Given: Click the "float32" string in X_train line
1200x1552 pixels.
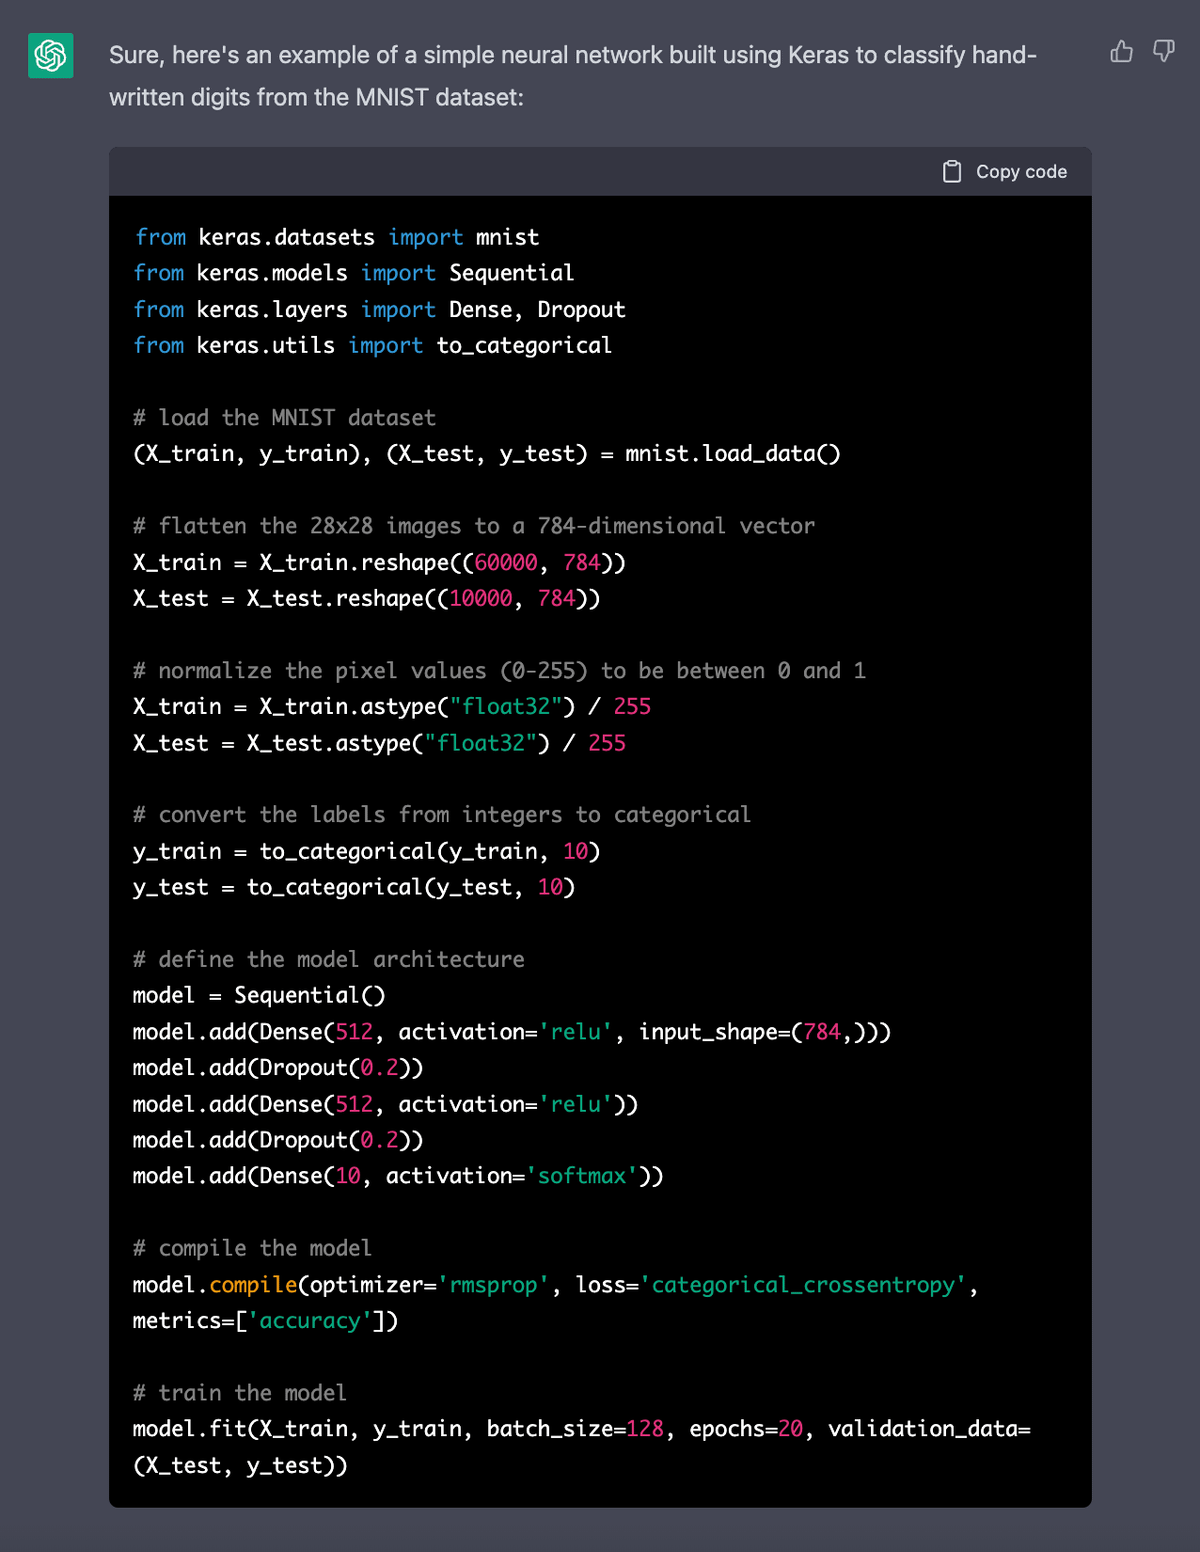Looking at the screenshot, I should [x=505, y=706].
